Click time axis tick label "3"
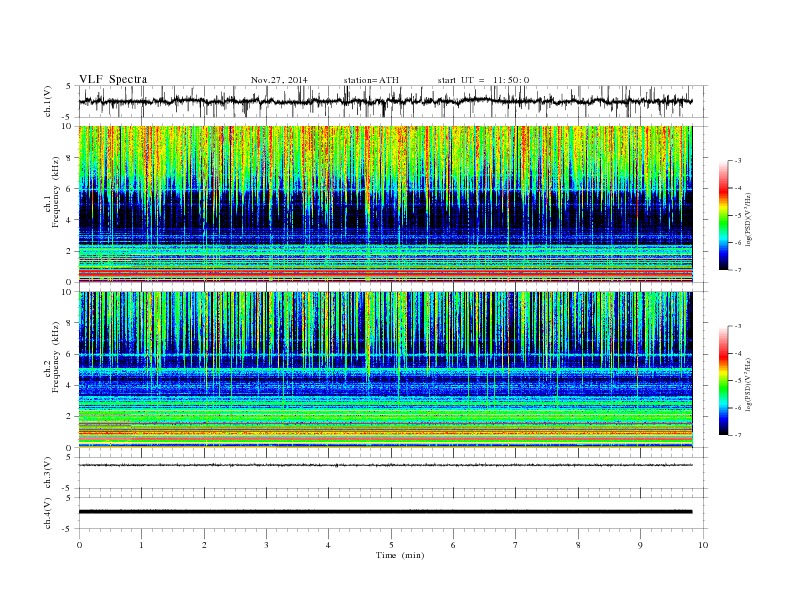 [x=266, y=545]
